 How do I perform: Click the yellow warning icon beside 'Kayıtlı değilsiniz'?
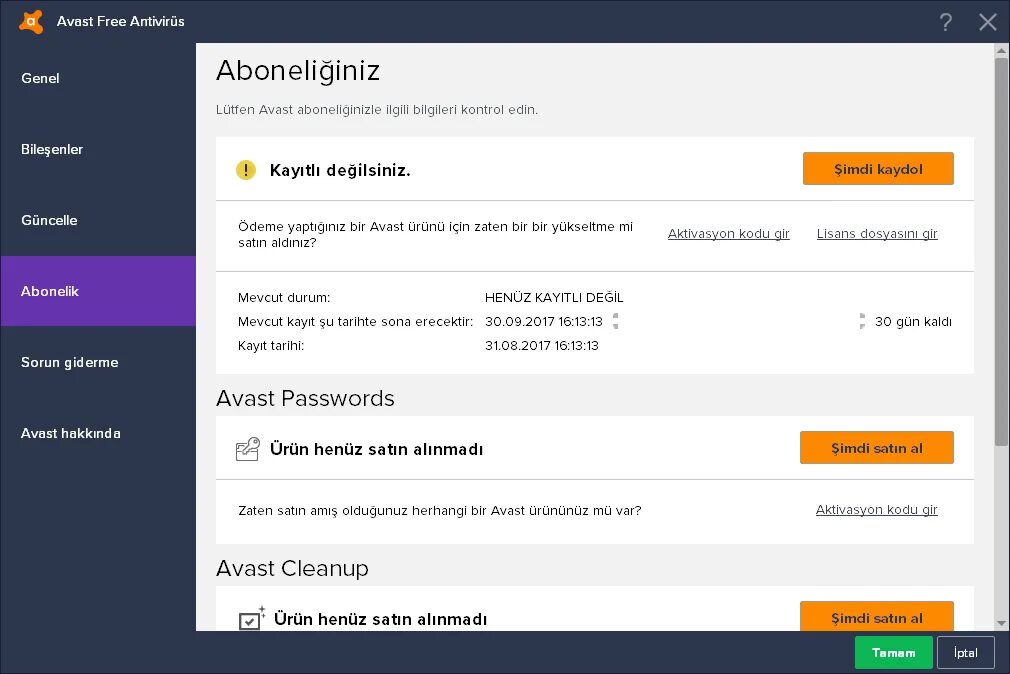pos(246,170)
